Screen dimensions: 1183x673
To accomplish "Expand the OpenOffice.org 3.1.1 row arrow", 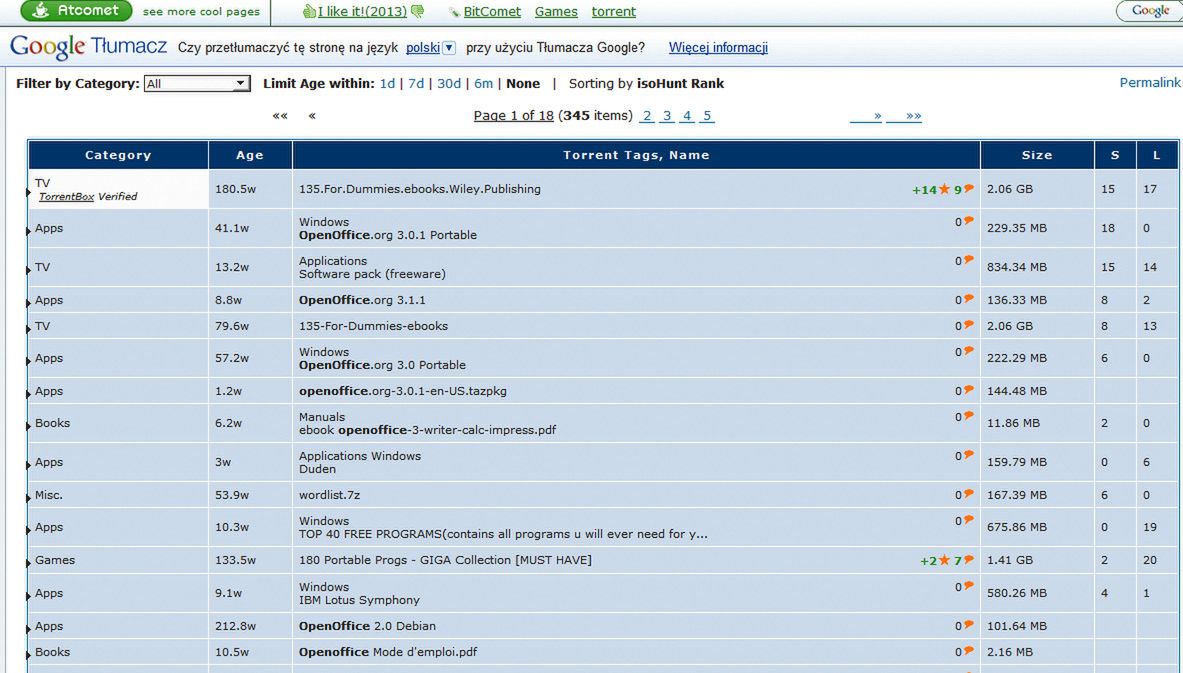I will 29,303.
